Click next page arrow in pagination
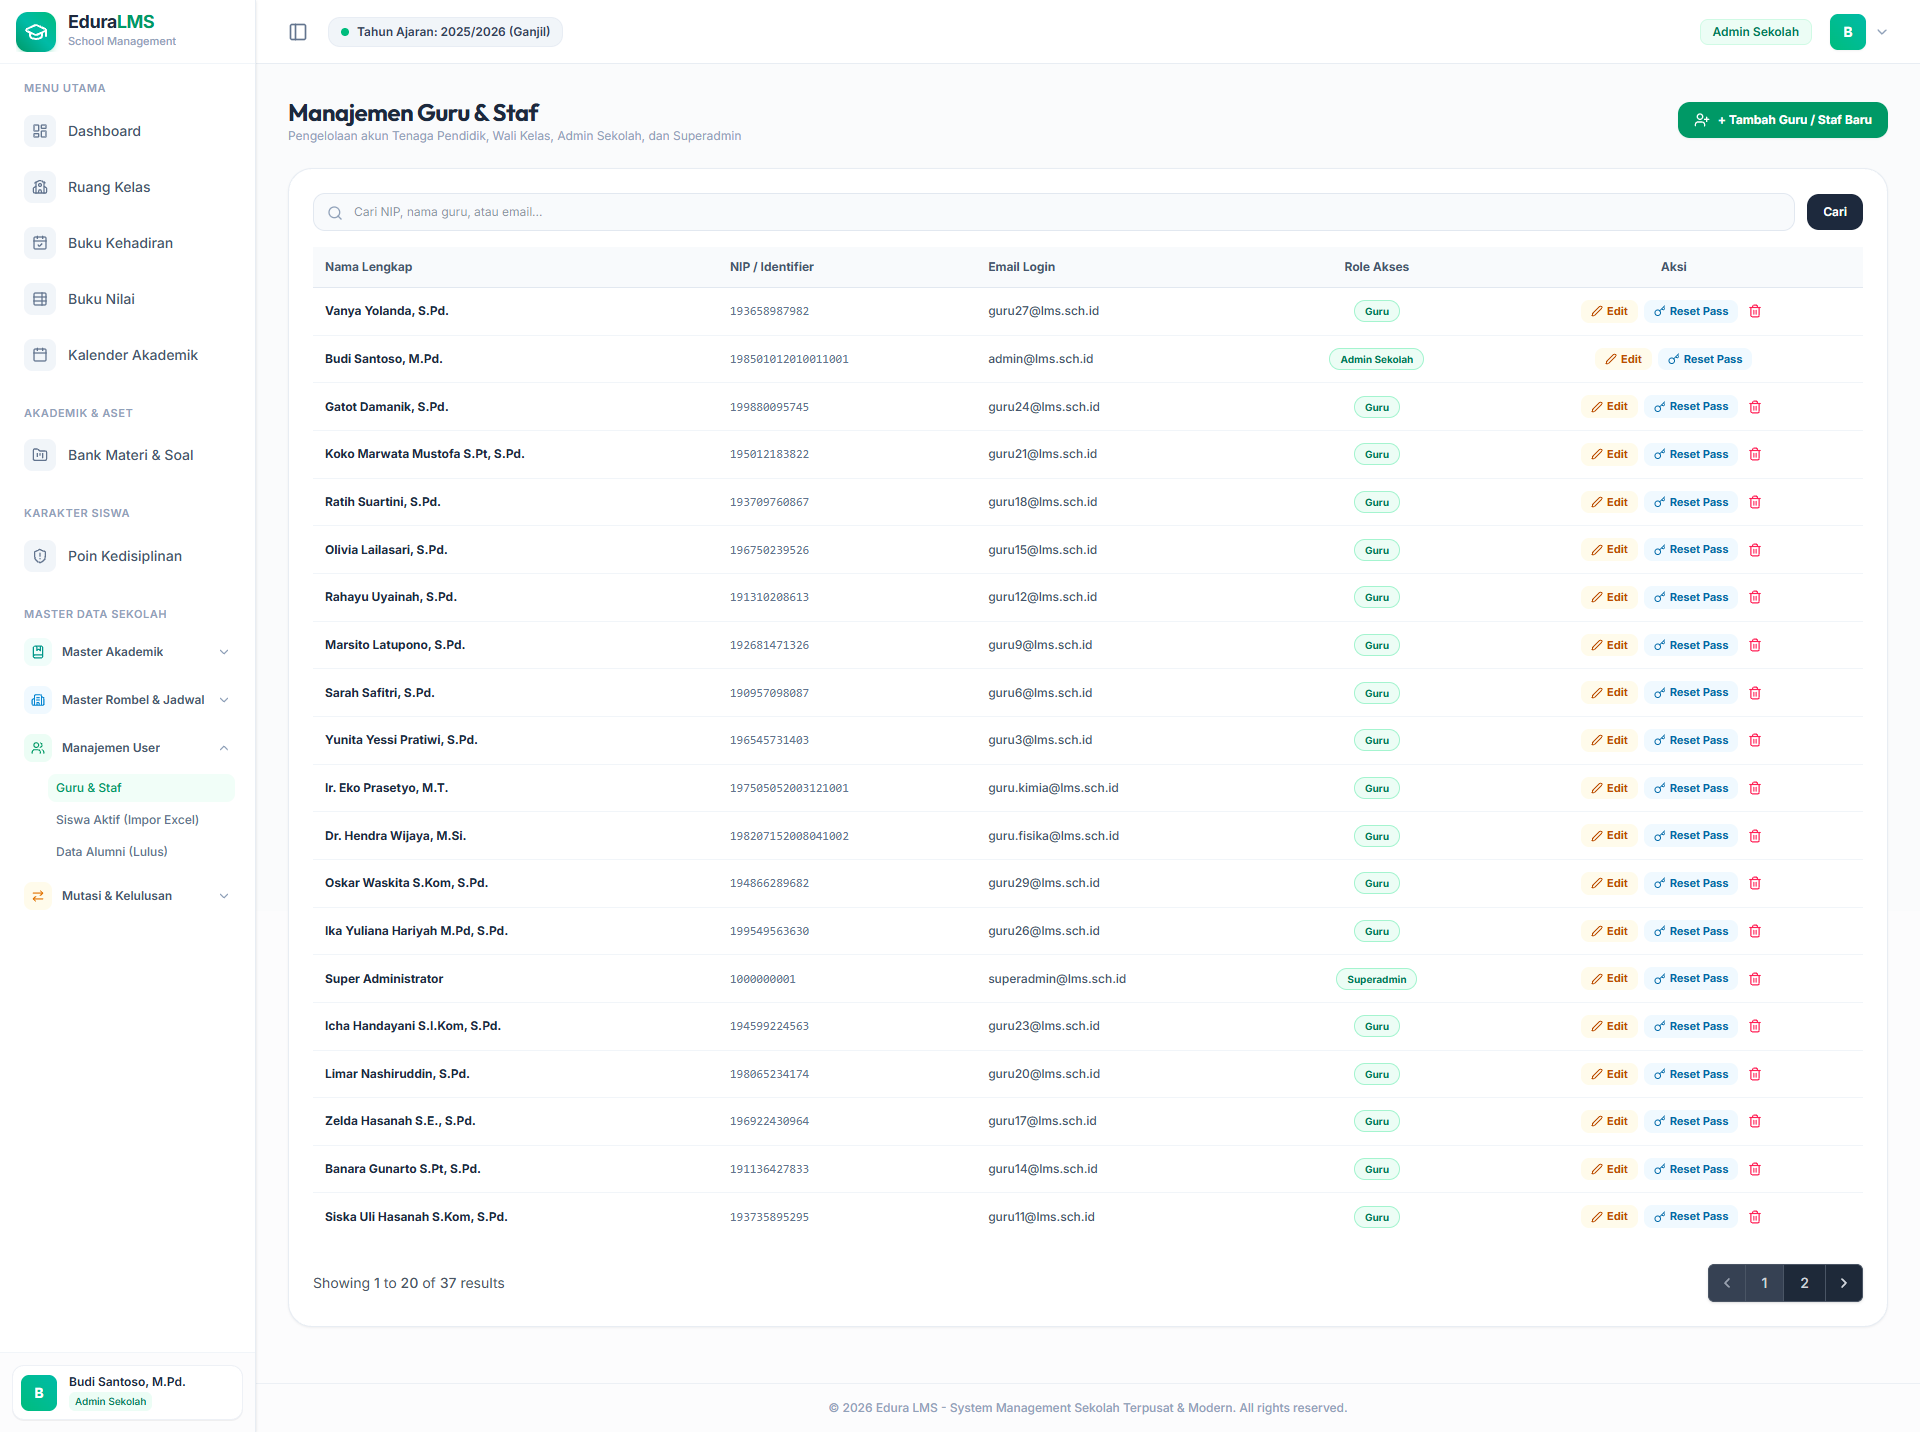Screen dimensions: 1920x1432 tap(1844, 1283)
